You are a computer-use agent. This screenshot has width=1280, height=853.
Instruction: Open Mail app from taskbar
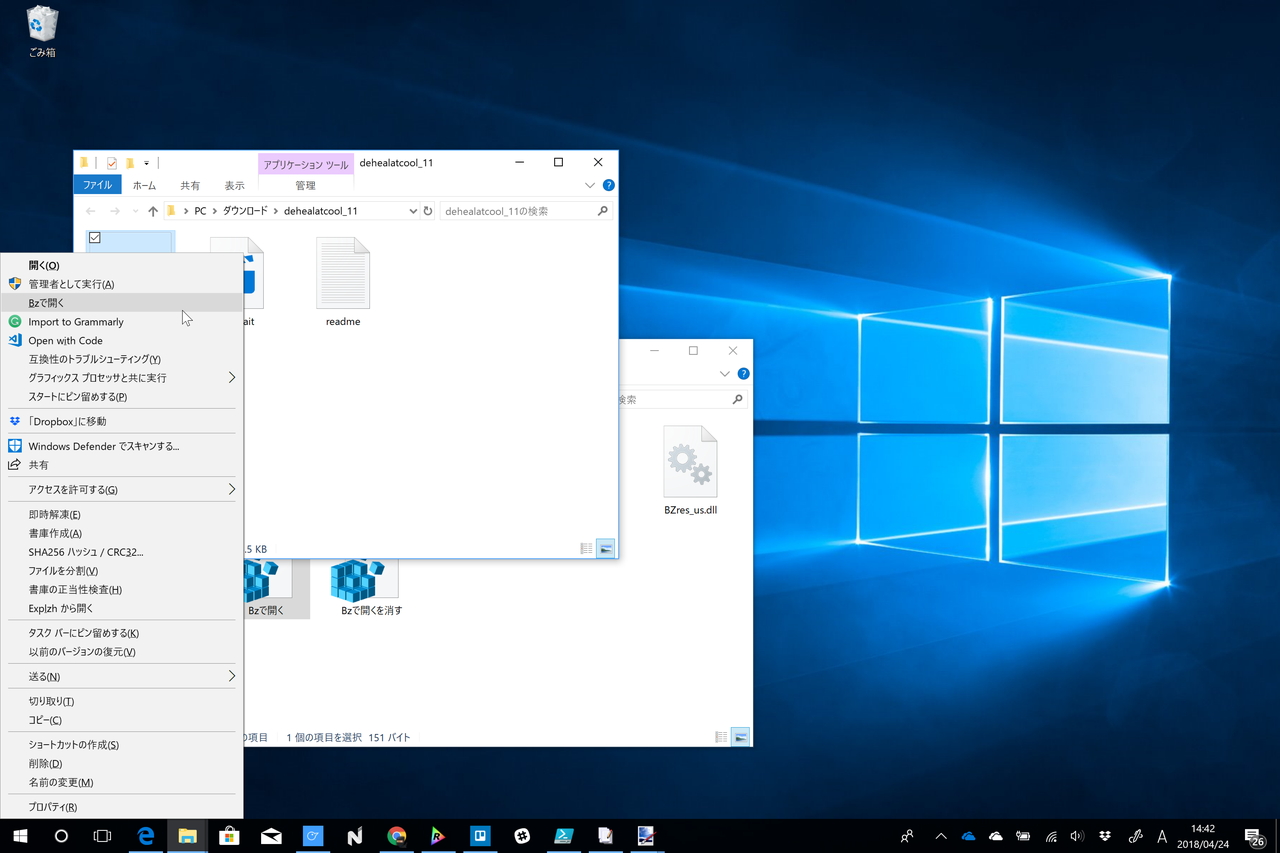[x=271, y=836]
